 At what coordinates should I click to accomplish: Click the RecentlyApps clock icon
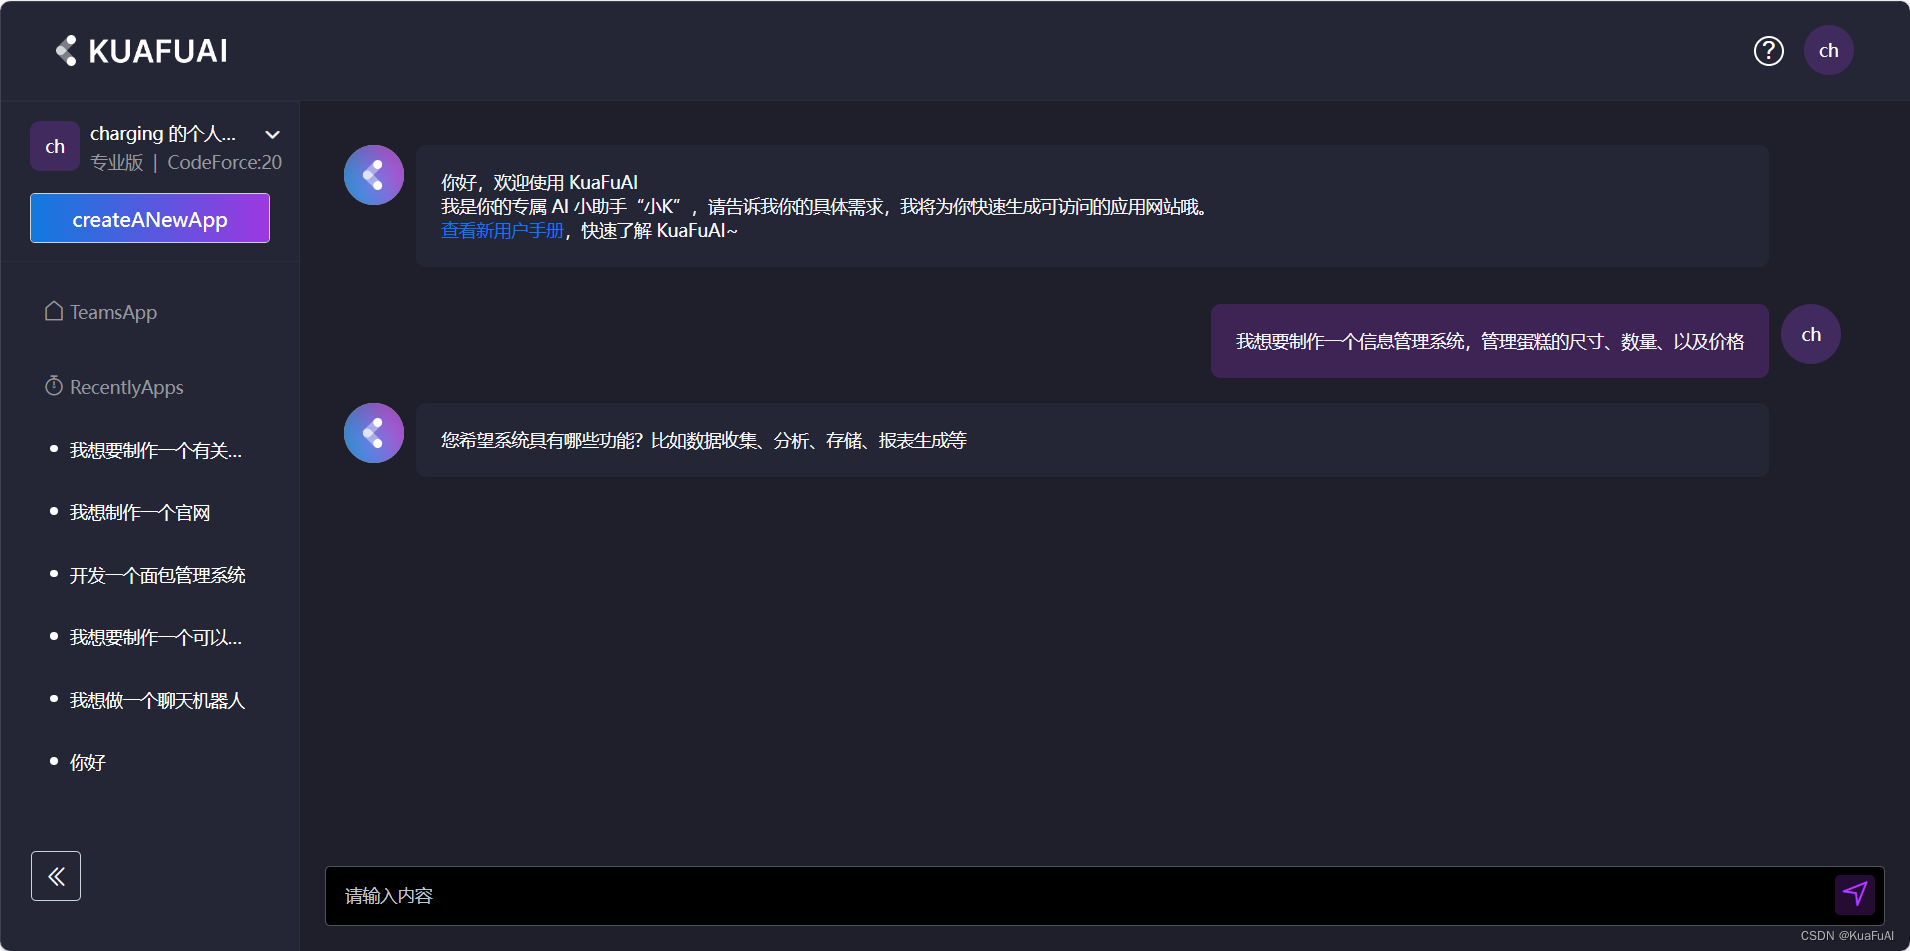tap(54, 386)
